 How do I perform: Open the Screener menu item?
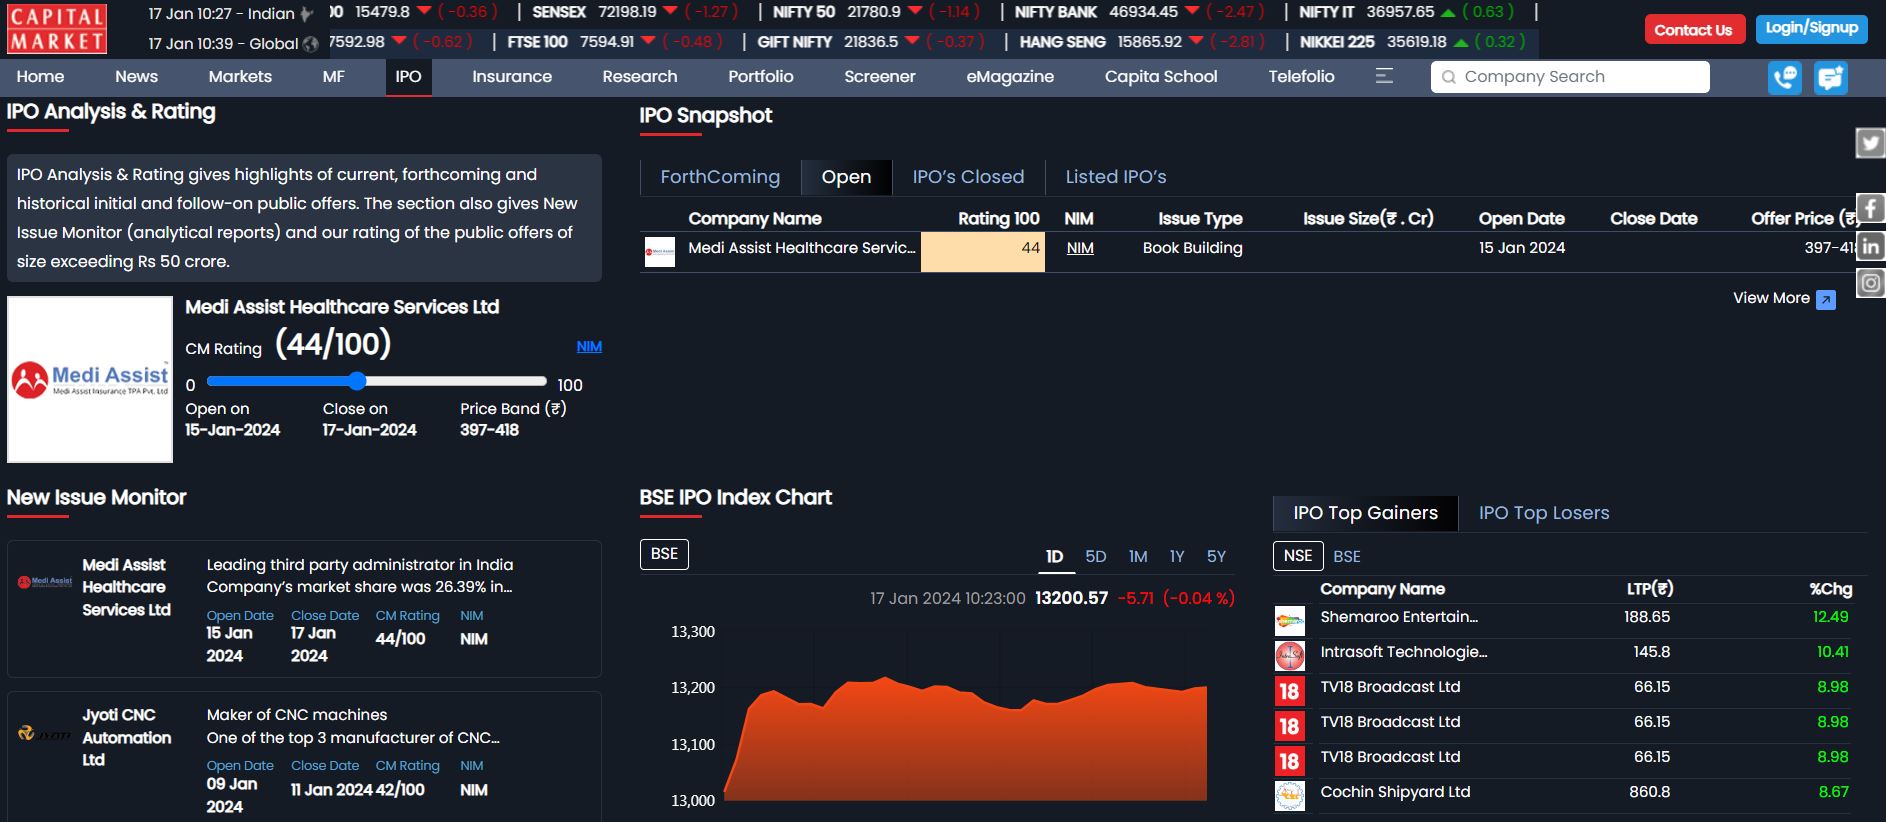tap(879, 76)
